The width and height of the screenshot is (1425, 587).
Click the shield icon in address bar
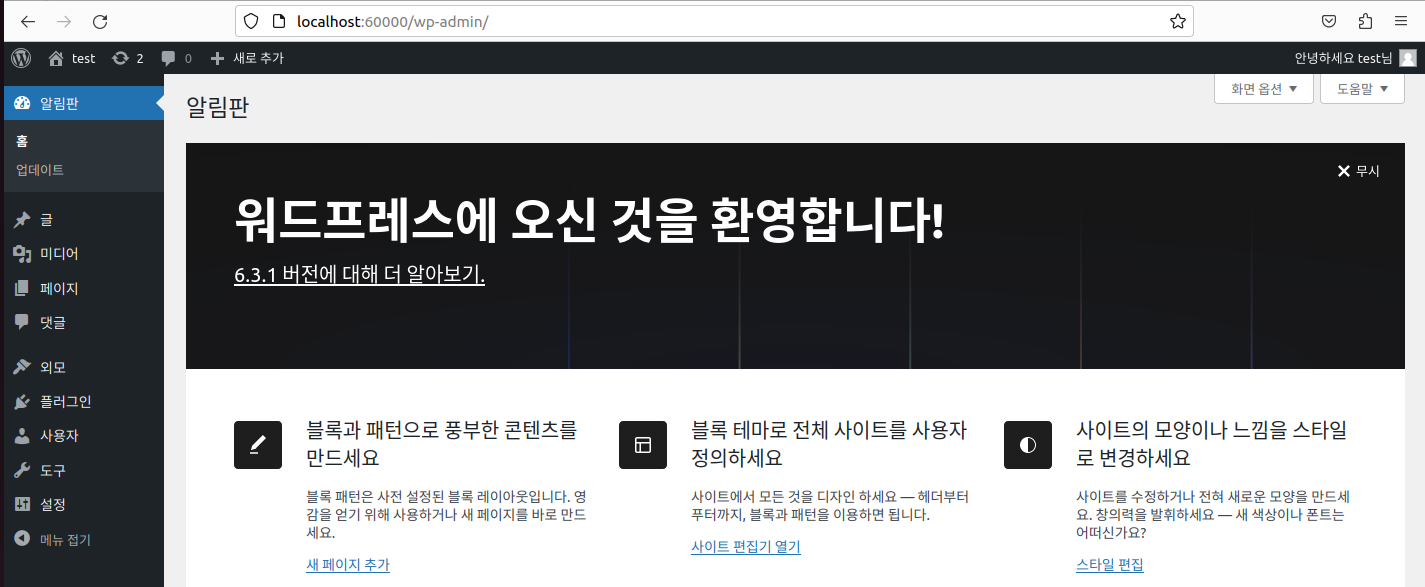[251, 21]
